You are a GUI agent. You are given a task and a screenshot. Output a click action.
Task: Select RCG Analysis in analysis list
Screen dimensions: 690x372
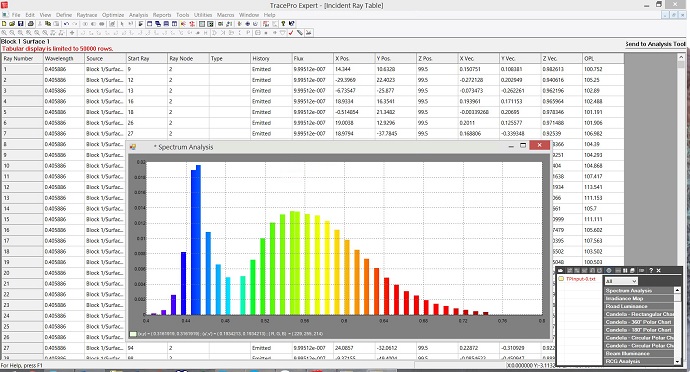tap(639, 361)
